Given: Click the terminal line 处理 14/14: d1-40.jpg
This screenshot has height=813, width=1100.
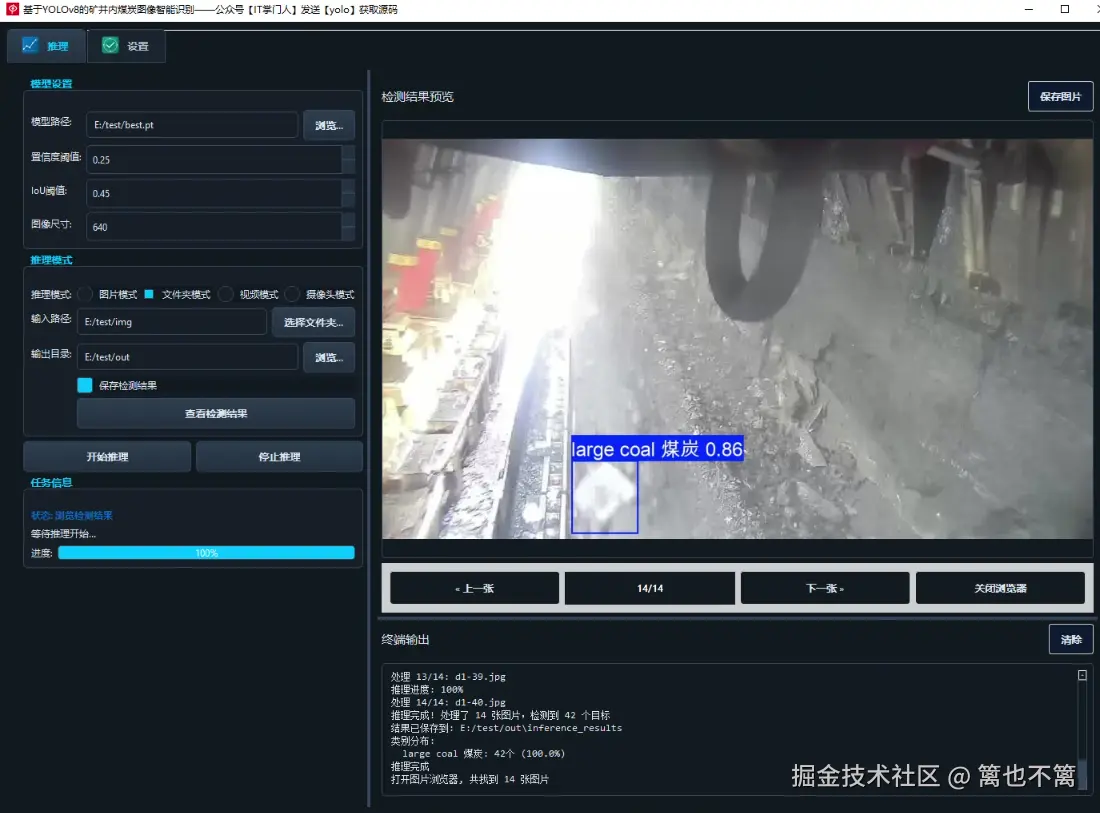Looking at the screenshot, I should tap(448, 702).
